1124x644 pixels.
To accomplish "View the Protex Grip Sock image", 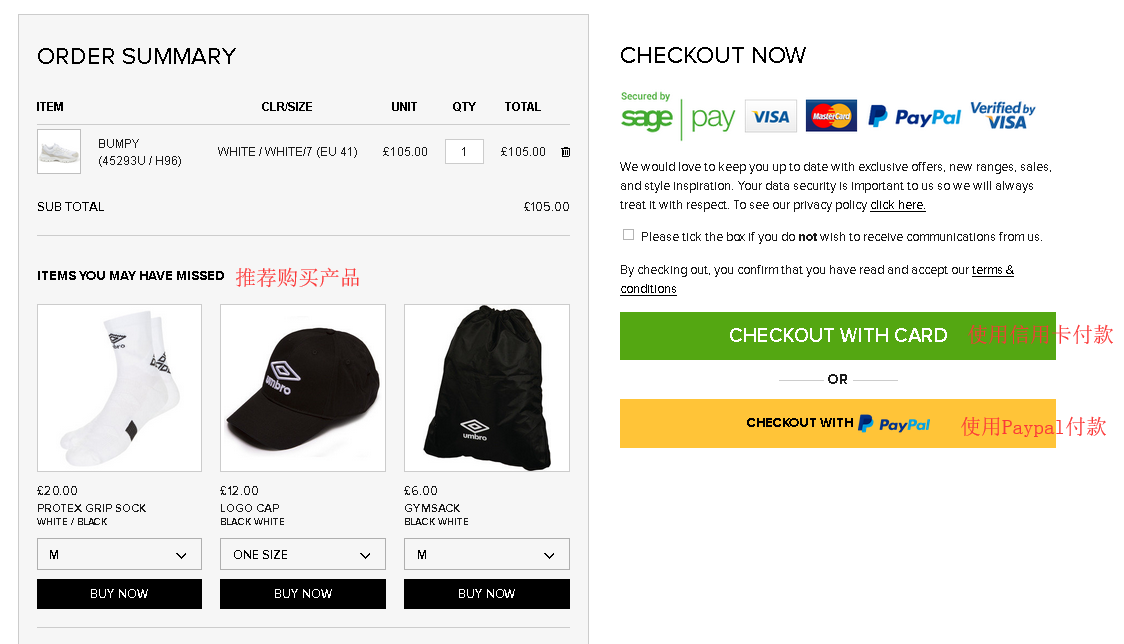I will click(119, 388).
